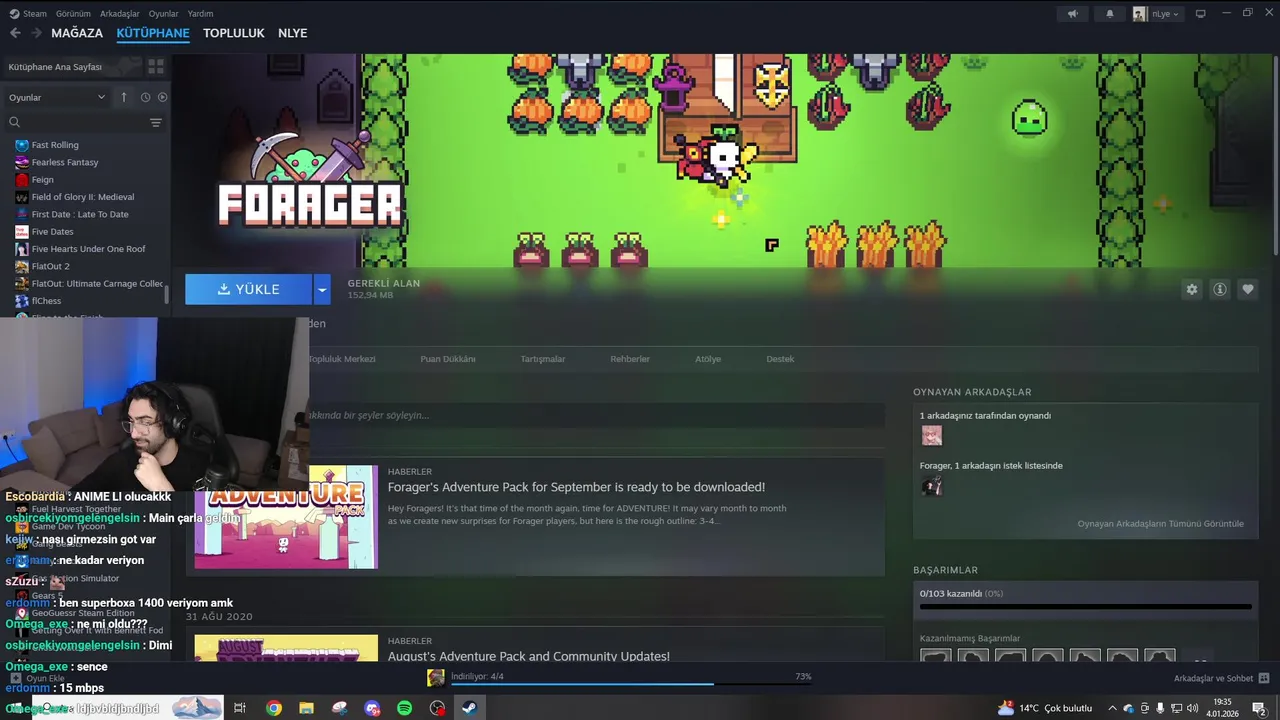
Task: Open Spotify from the taskbar
Action: click(x=404, y=708)
